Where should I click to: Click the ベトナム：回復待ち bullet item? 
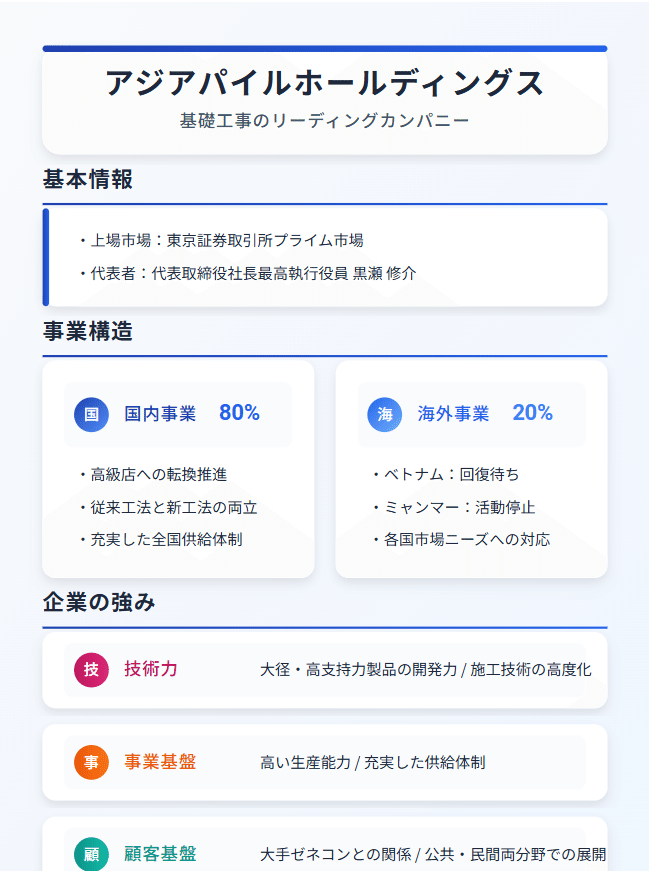[446, 474]
